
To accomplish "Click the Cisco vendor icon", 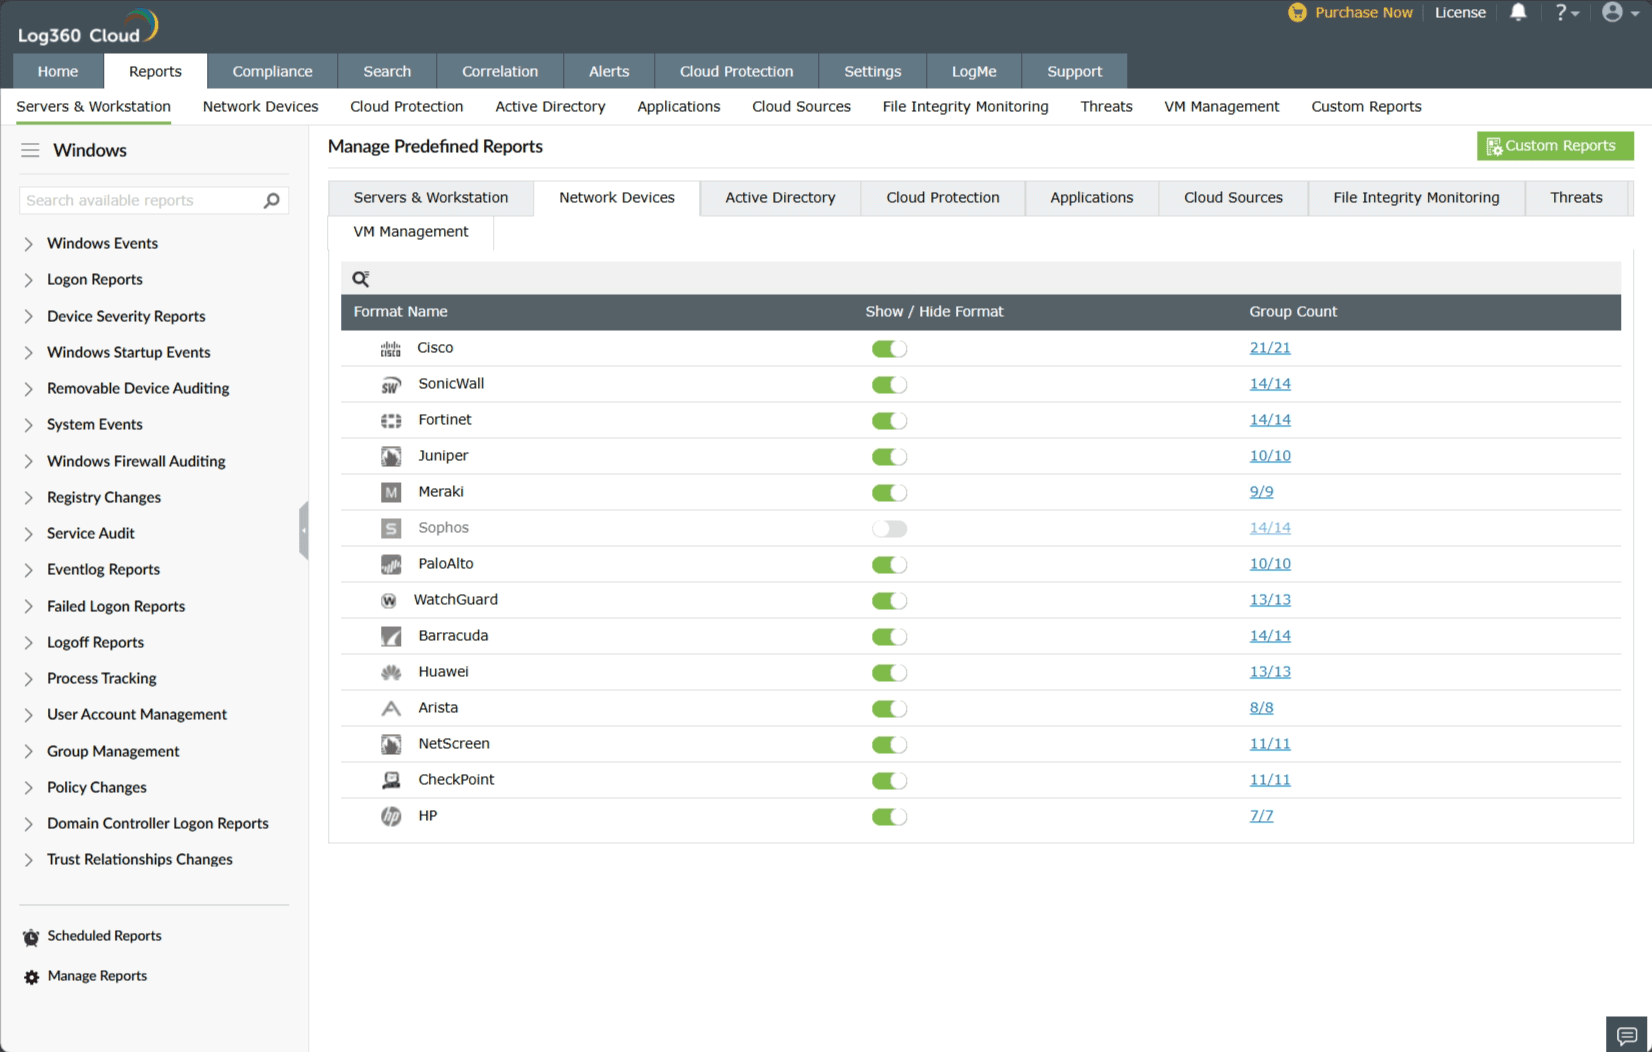I will point(390,348).
